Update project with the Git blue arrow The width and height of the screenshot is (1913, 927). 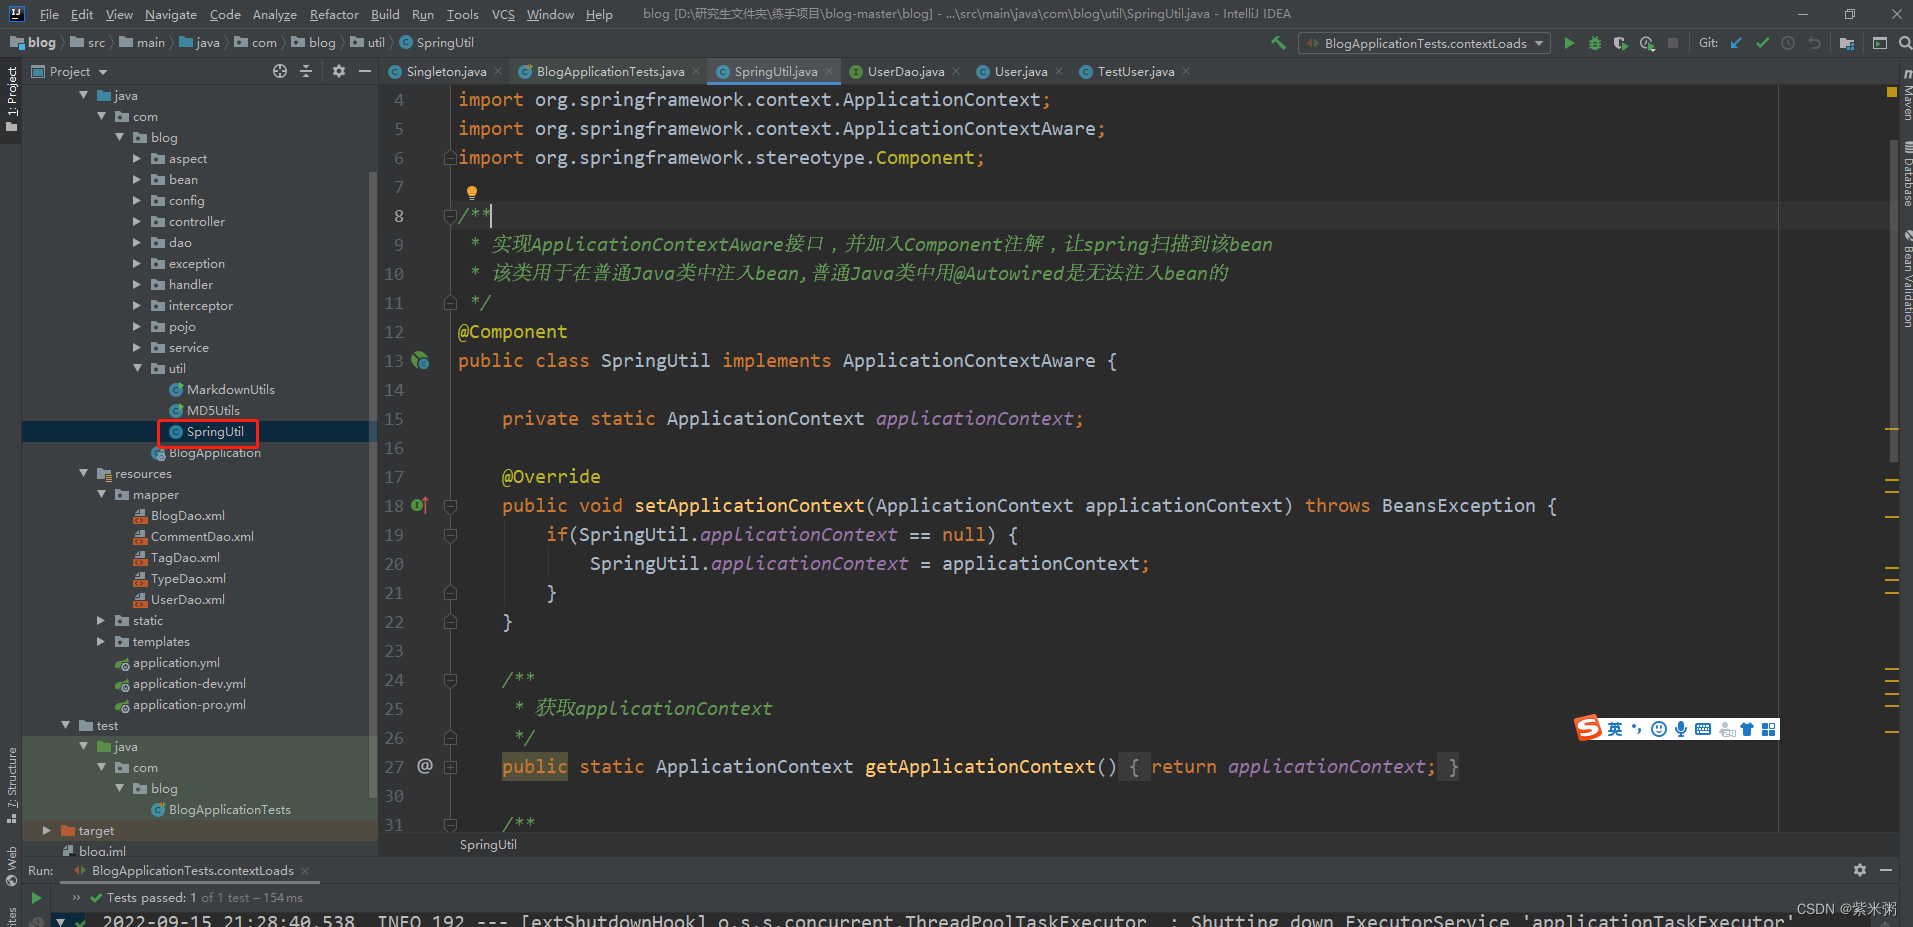1736,43
